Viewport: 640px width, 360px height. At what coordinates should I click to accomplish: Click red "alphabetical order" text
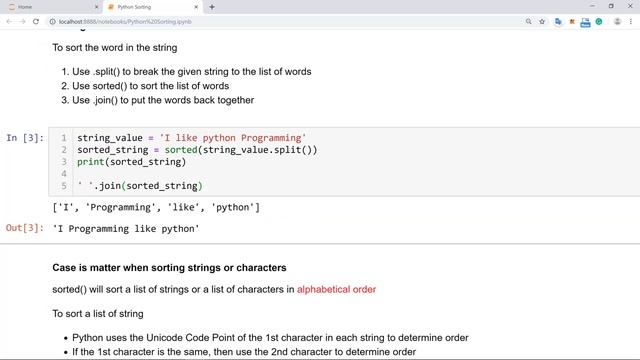tap(336, 289)
